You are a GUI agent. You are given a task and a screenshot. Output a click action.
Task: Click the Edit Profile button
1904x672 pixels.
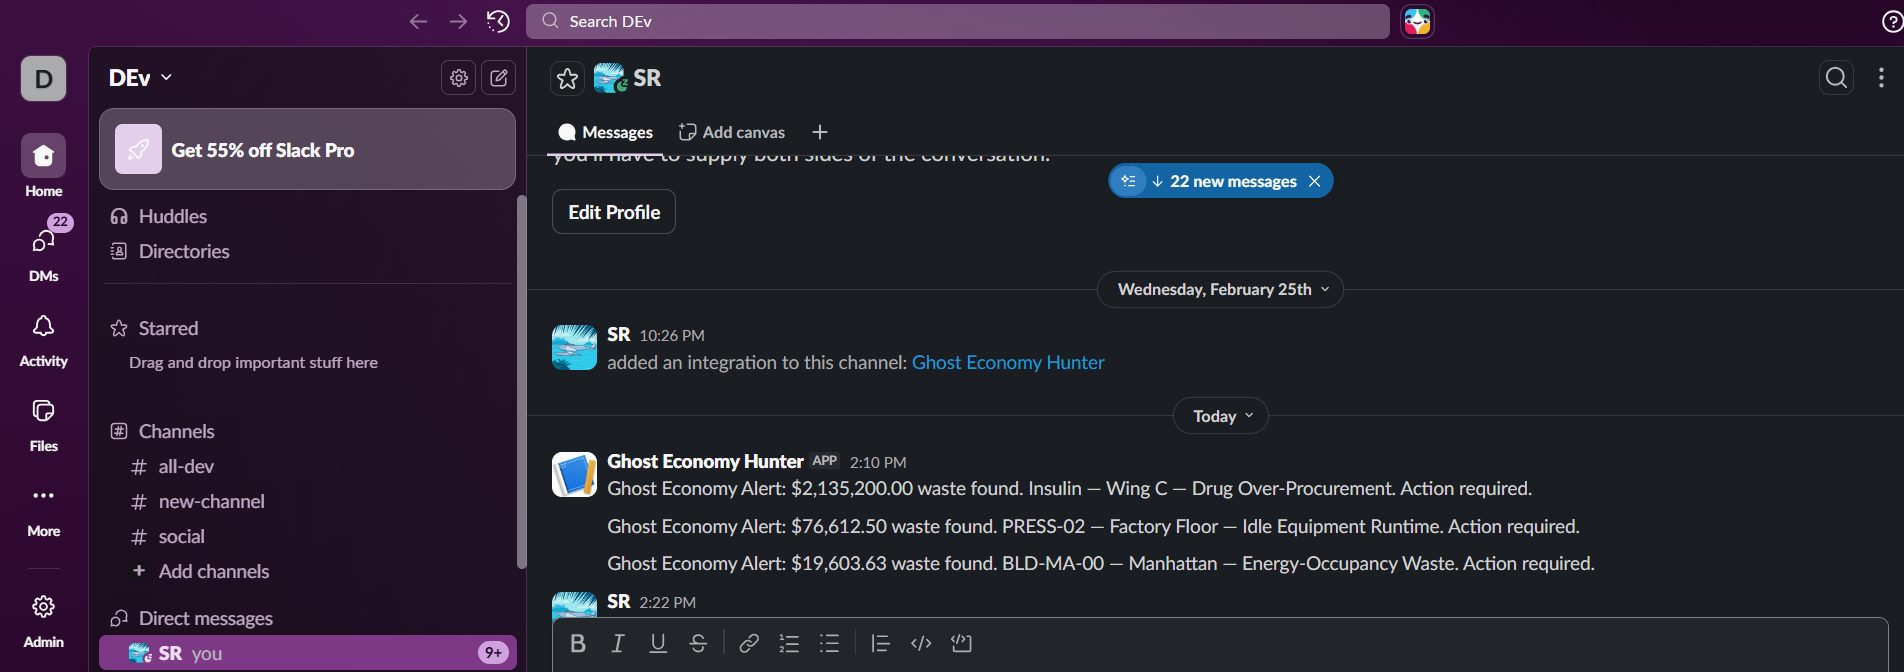pyautogui.click(x=614, y=212)
